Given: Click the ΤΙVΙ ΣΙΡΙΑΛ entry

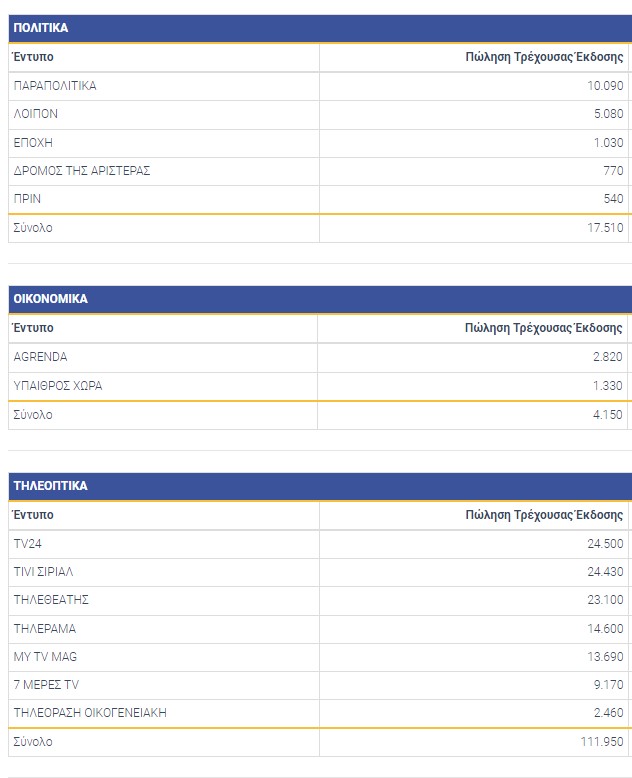Looking at the screenshot, I should coord(43,572).
